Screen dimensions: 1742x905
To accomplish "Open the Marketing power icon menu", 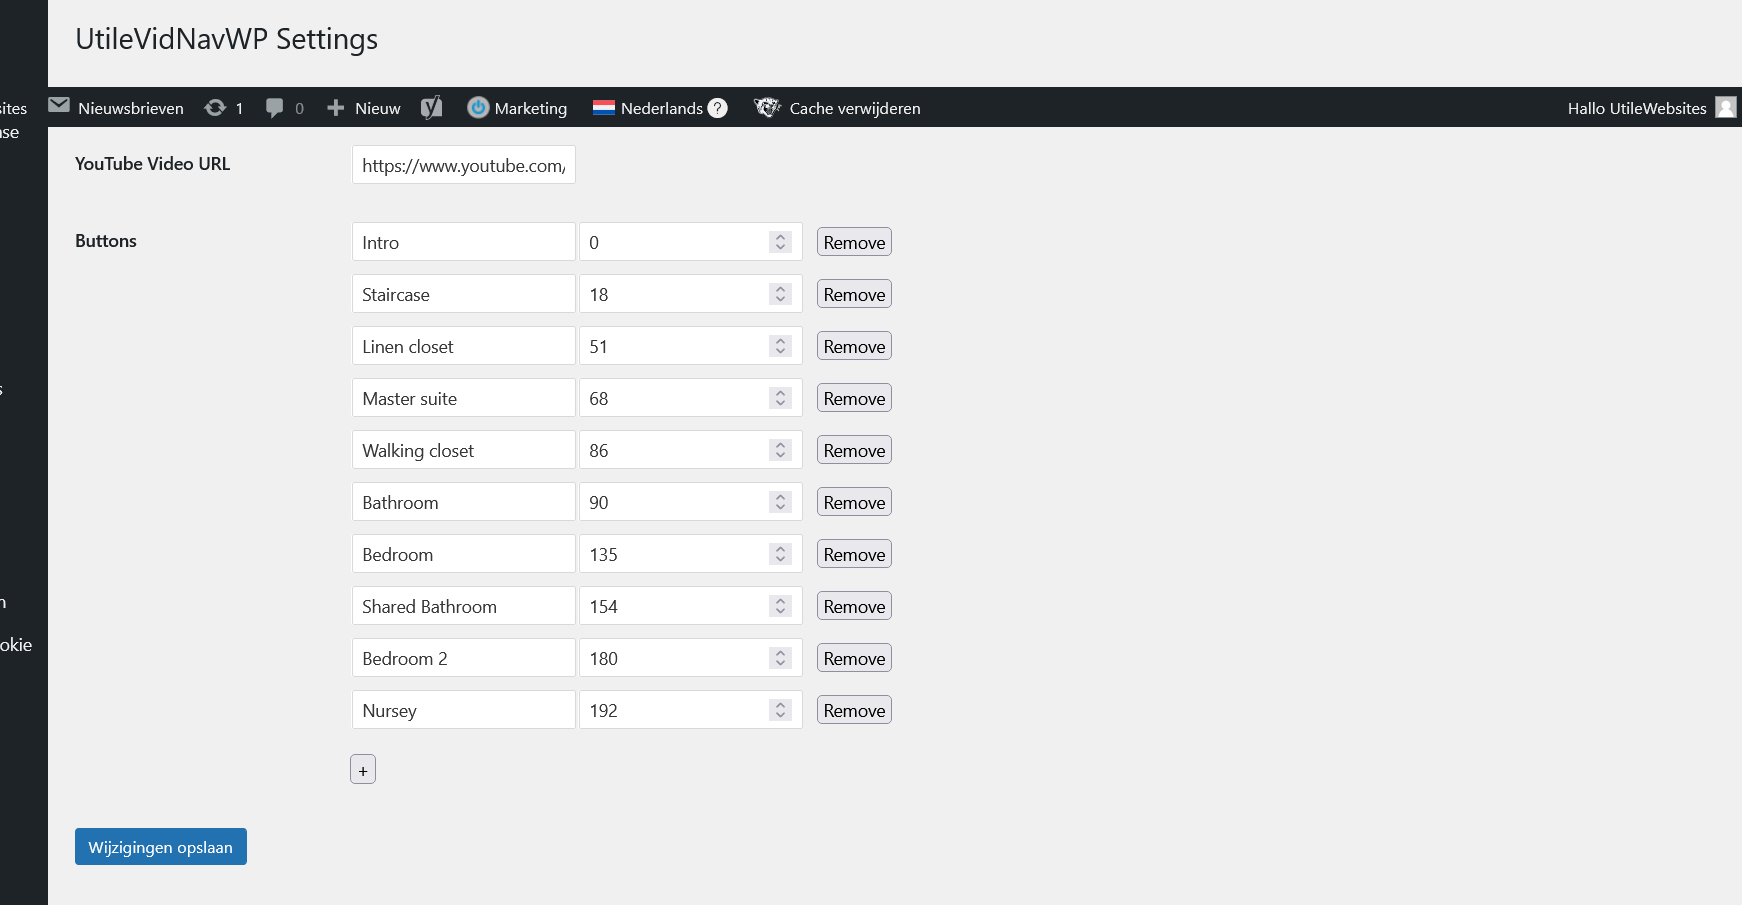I will point(478,108).
